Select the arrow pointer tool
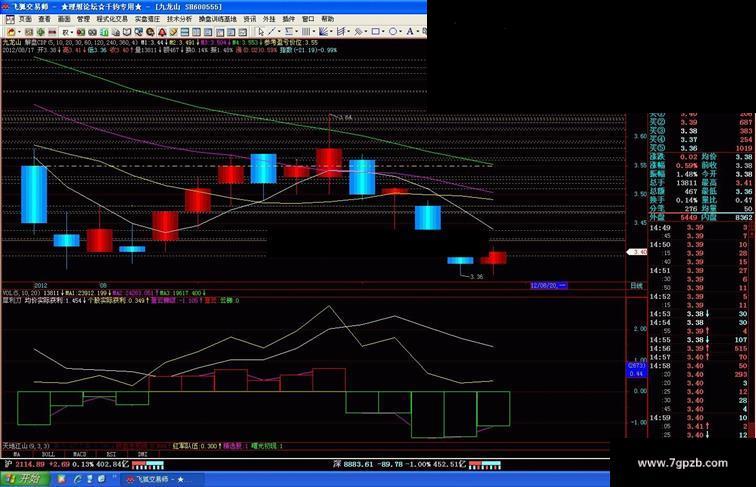This screenshot has height=487, width=756. (261, 32)
